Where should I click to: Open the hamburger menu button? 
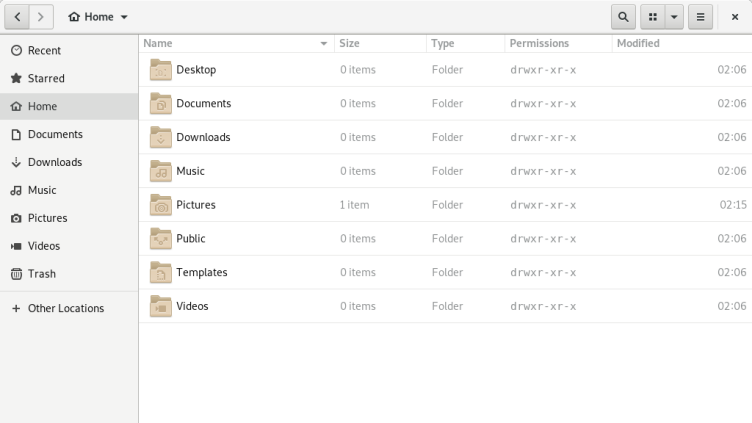coord(700,17)
